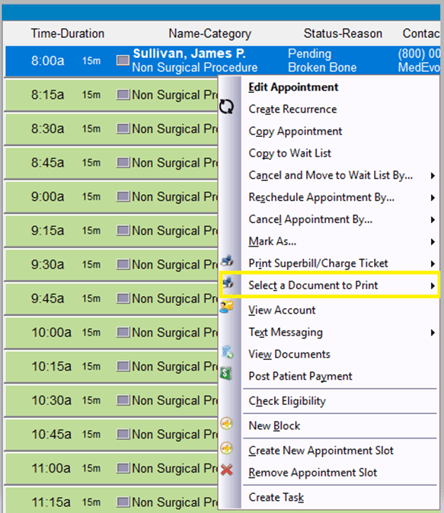Click the New Block plus icon

tap(227, 424)
